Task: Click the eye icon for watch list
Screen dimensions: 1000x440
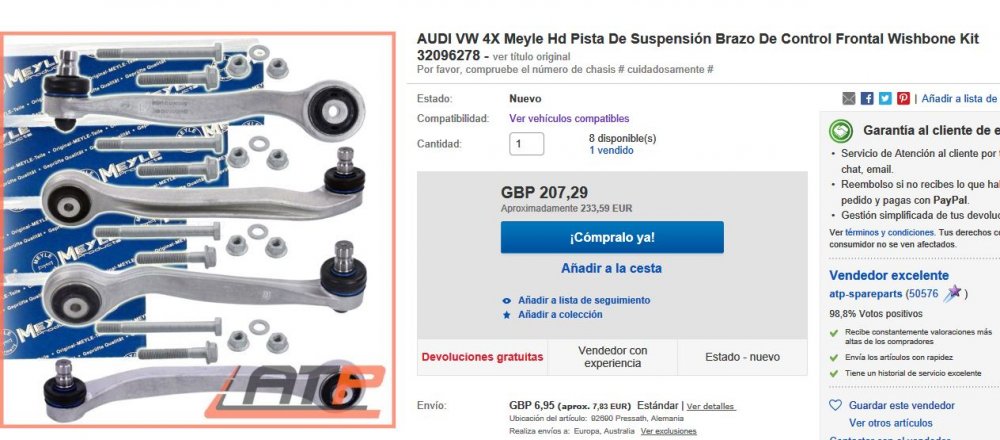Action: click(x=507, y=300)
